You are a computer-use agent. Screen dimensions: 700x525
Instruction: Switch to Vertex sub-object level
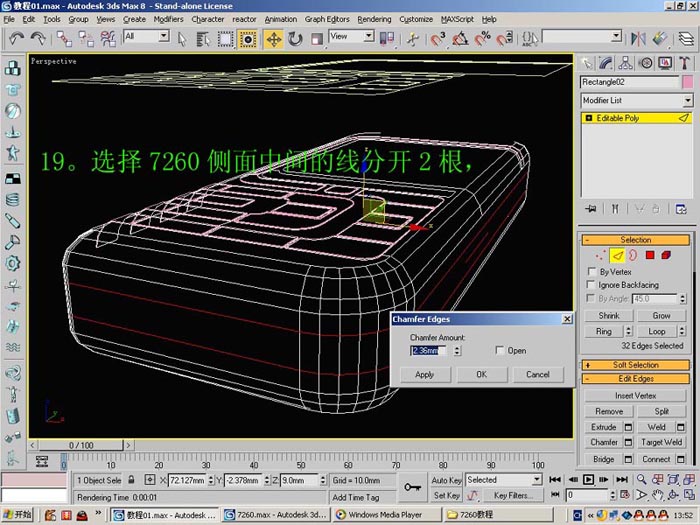coord(600,255)
